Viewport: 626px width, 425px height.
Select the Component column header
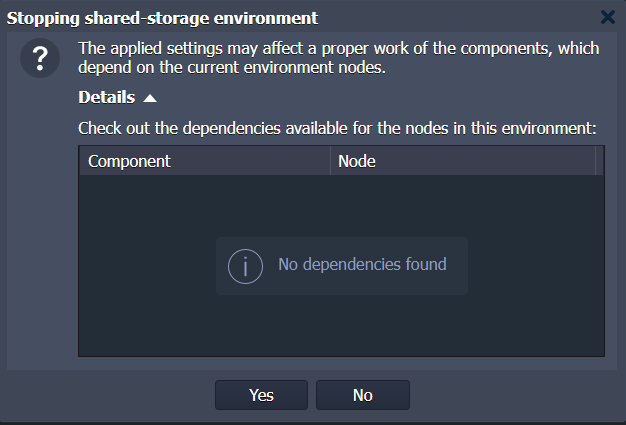[x=205, y=161]
